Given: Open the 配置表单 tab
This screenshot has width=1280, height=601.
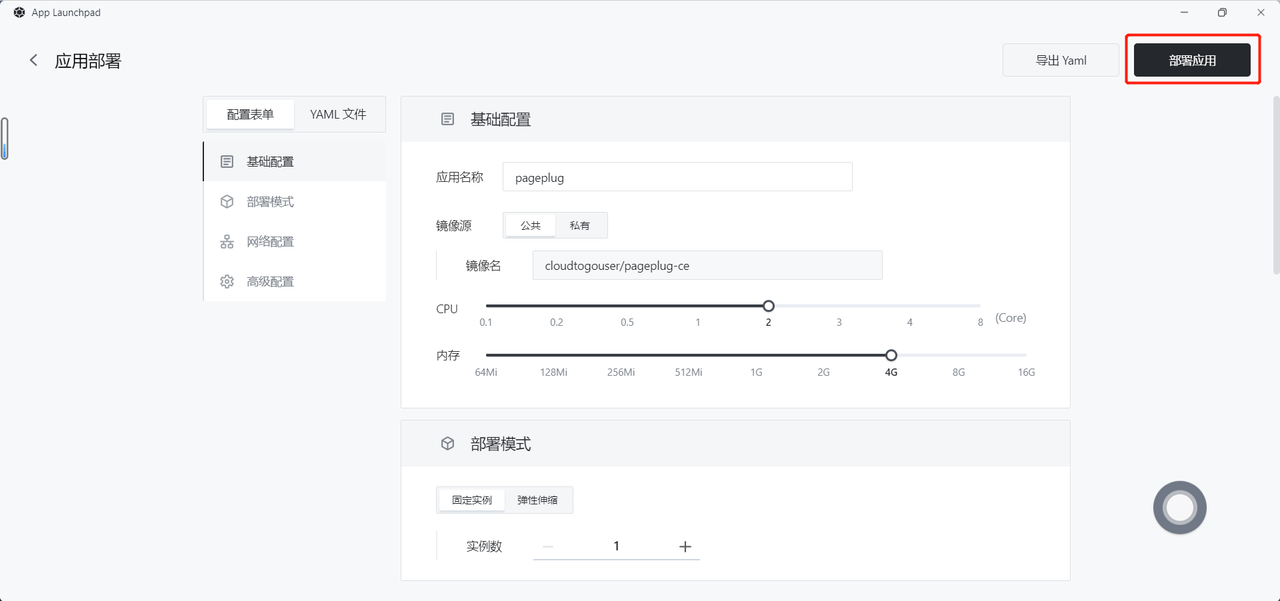Looking at the screenshot, I should click(250, 115).
